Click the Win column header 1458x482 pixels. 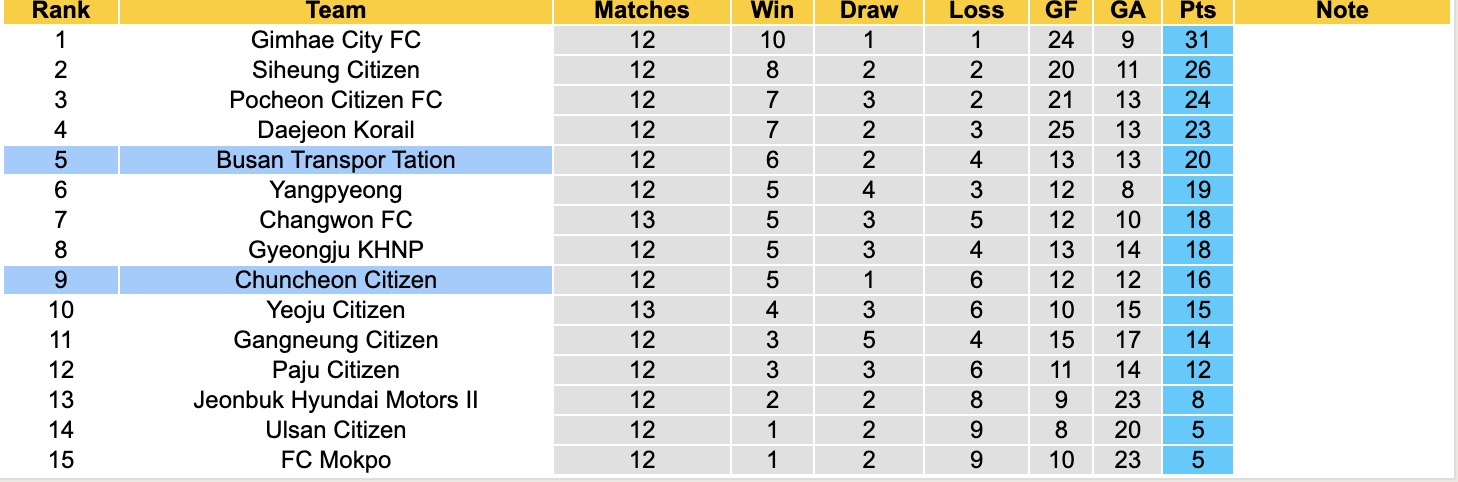pyautogui.click(x=772, y=11)
